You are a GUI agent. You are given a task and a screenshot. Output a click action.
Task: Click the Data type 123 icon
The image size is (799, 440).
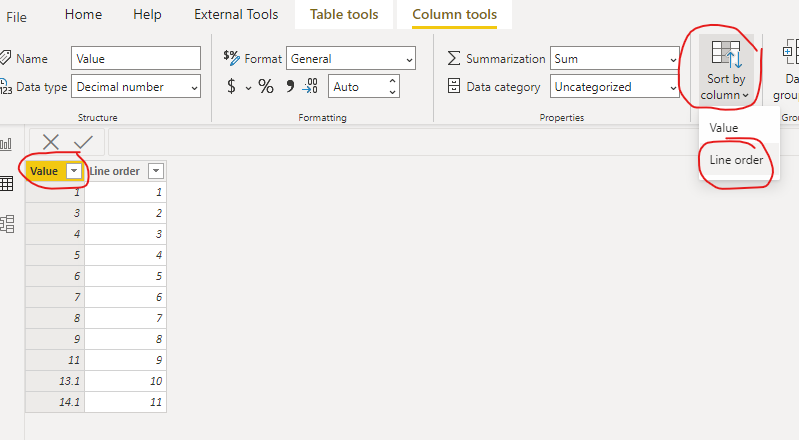(5, 86)
